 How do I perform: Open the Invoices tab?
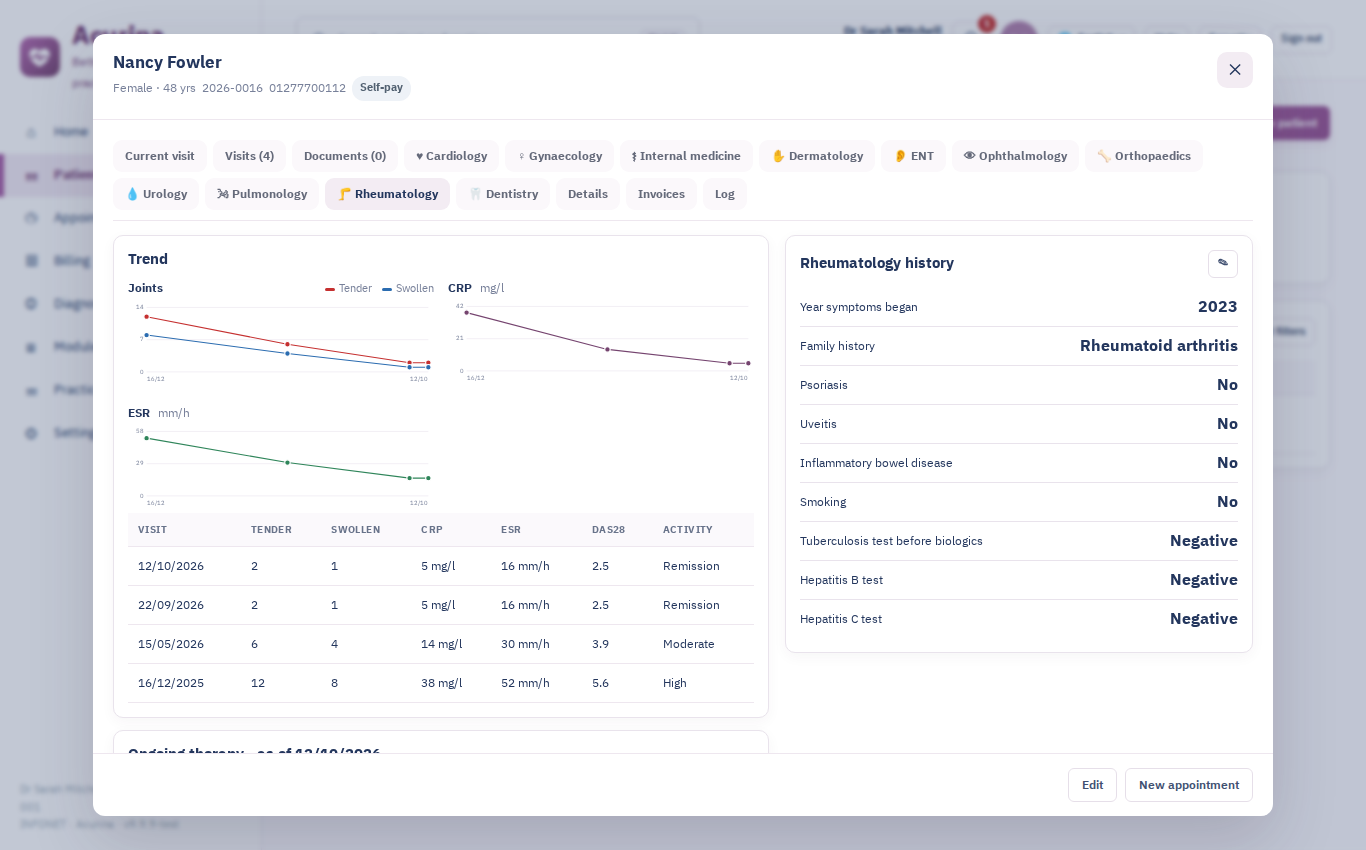pyautogui.click(x=661, y=194)
